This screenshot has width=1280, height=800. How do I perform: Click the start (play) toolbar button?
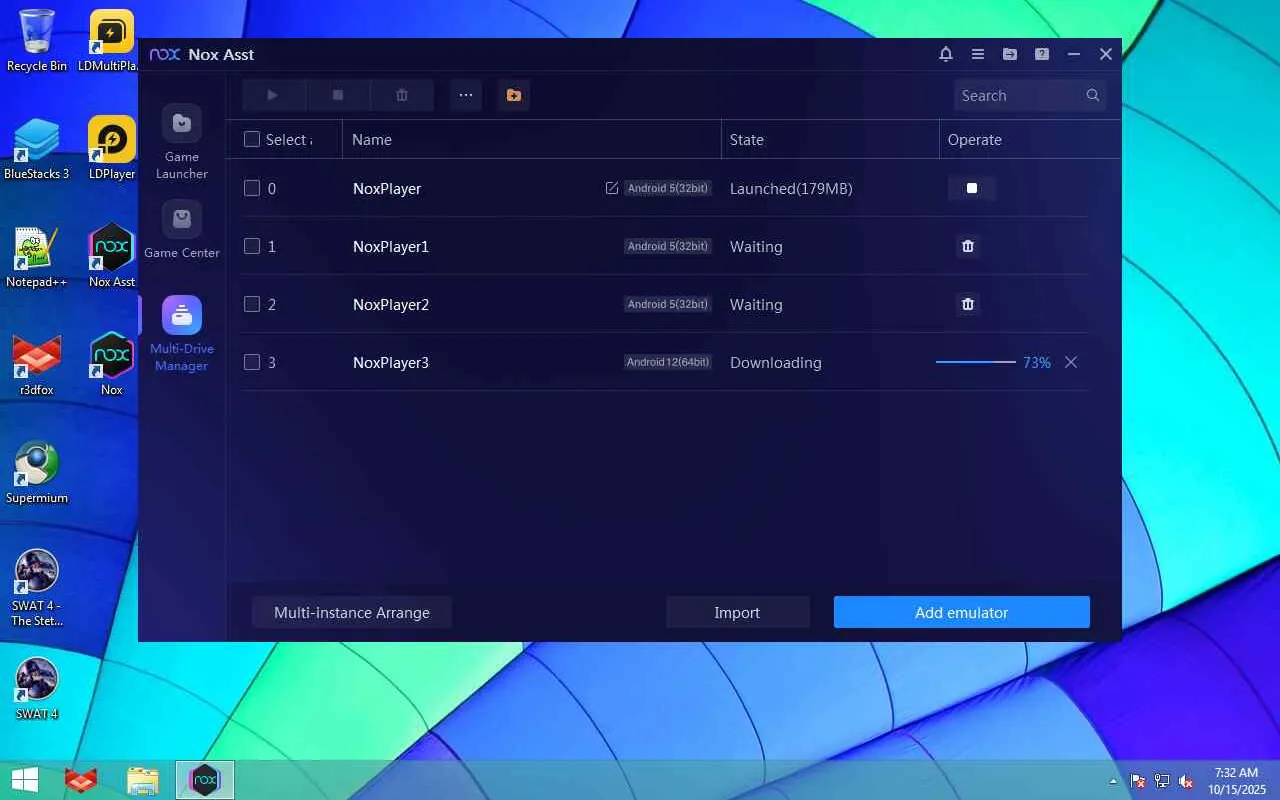point(273,95)
